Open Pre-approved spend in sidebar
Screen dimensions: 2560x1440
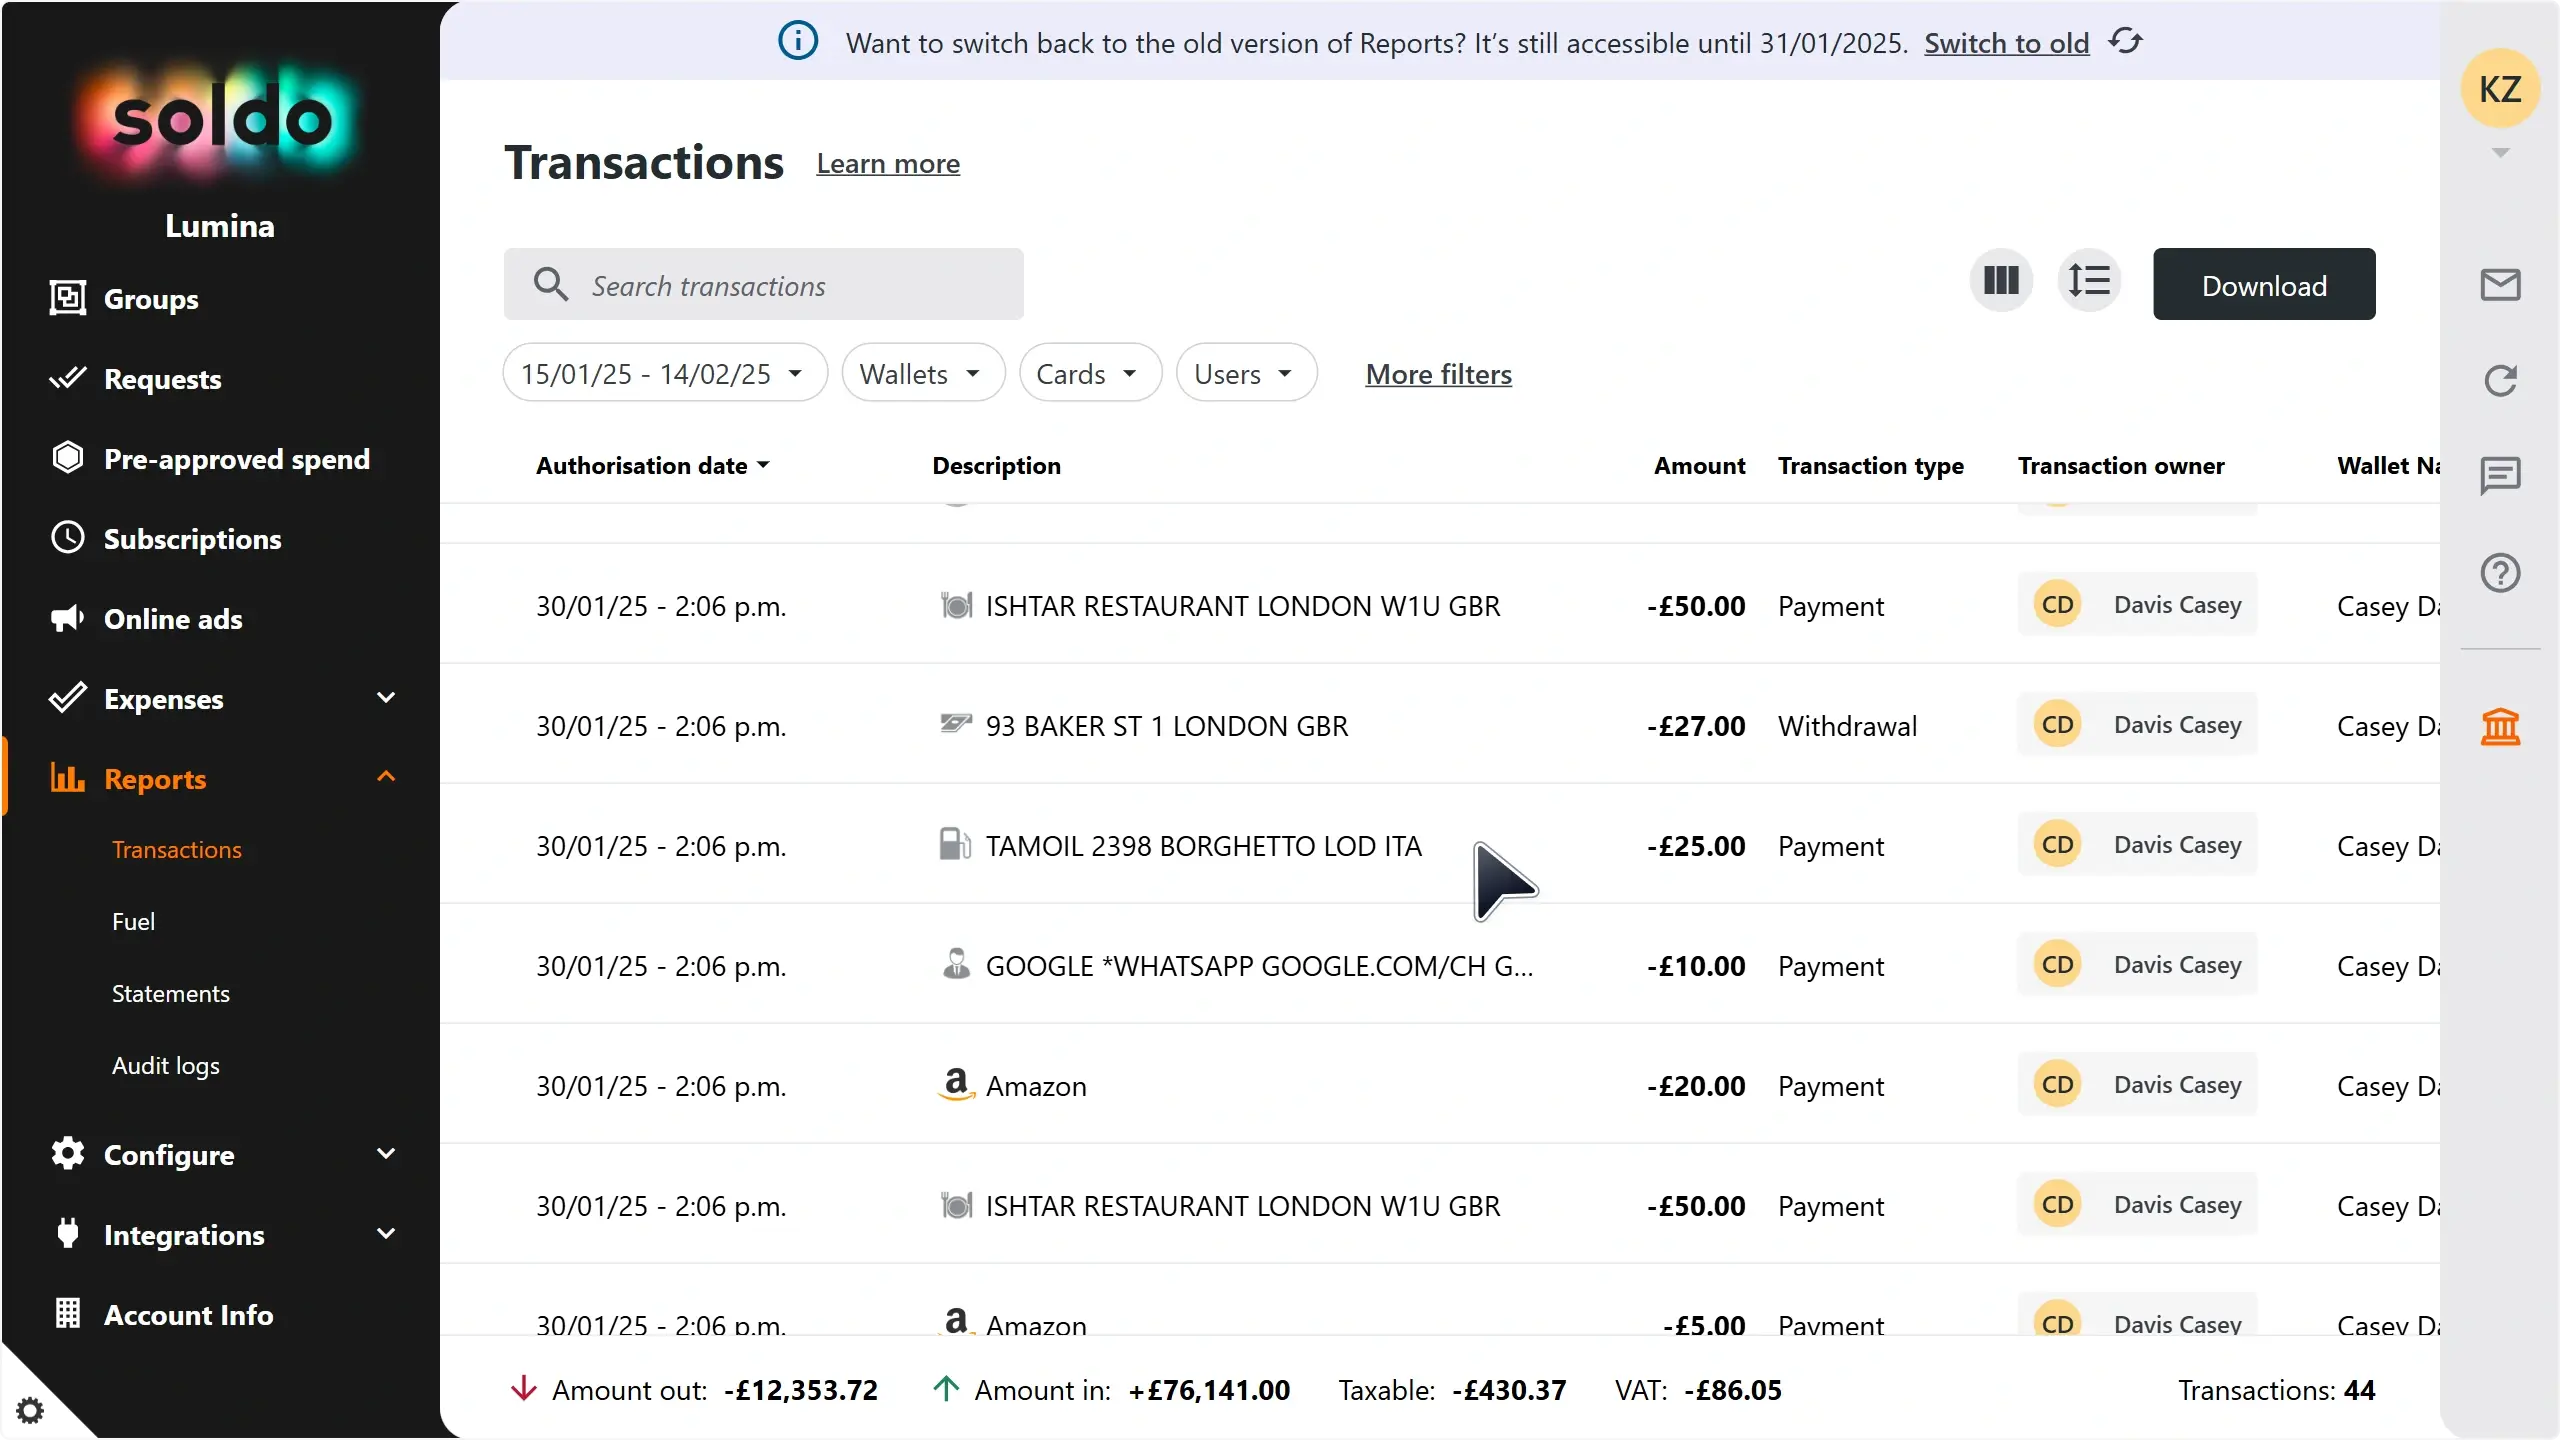point(236,459)
